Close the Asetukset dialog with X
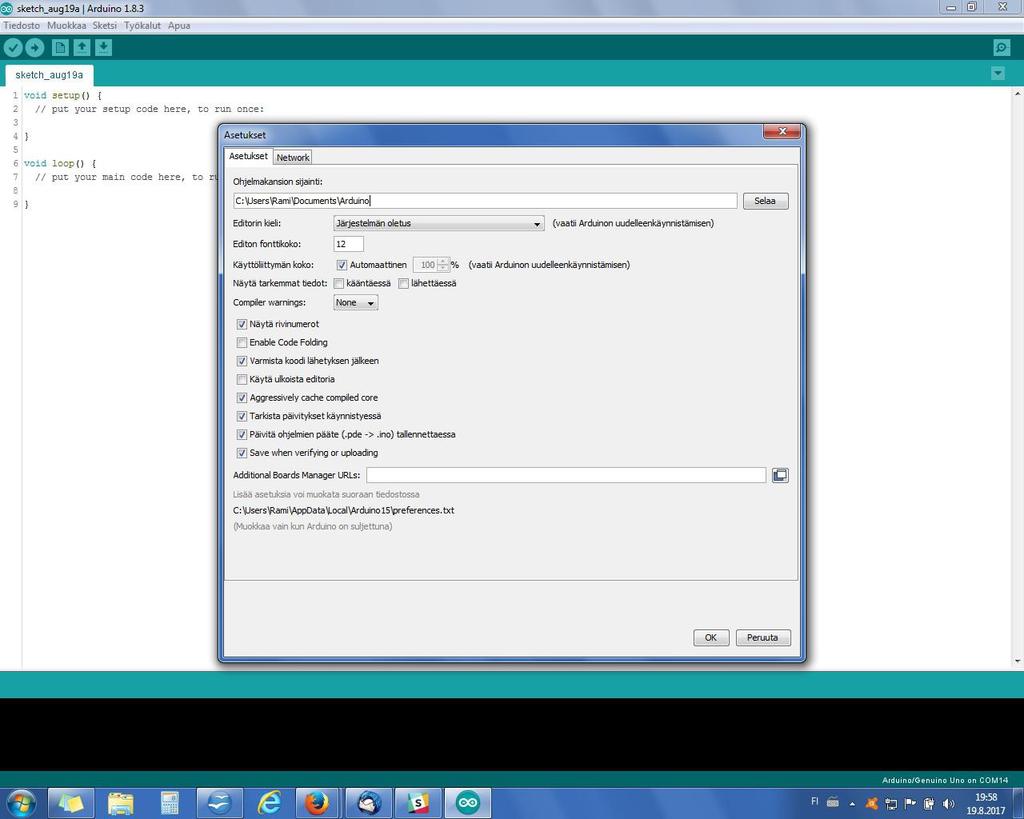The width and height of the screenshot is (1024, 819). point(782,131)
